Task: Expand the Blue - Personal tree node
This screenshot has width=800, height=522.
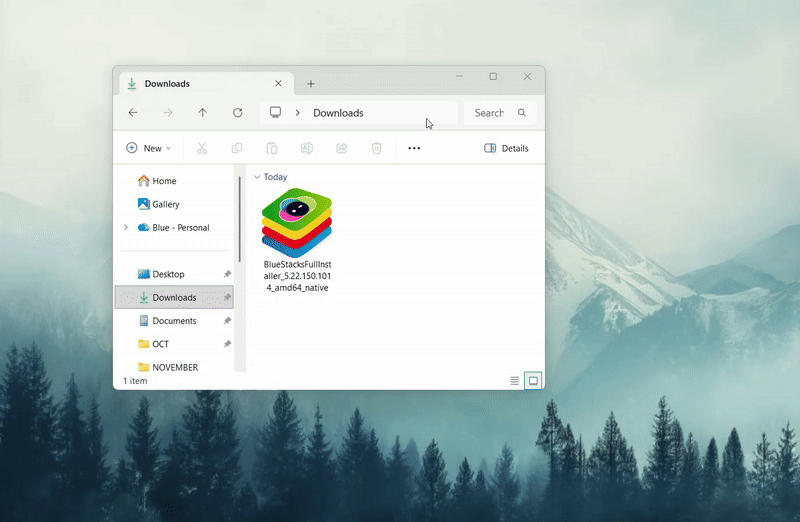Action: 126,228
